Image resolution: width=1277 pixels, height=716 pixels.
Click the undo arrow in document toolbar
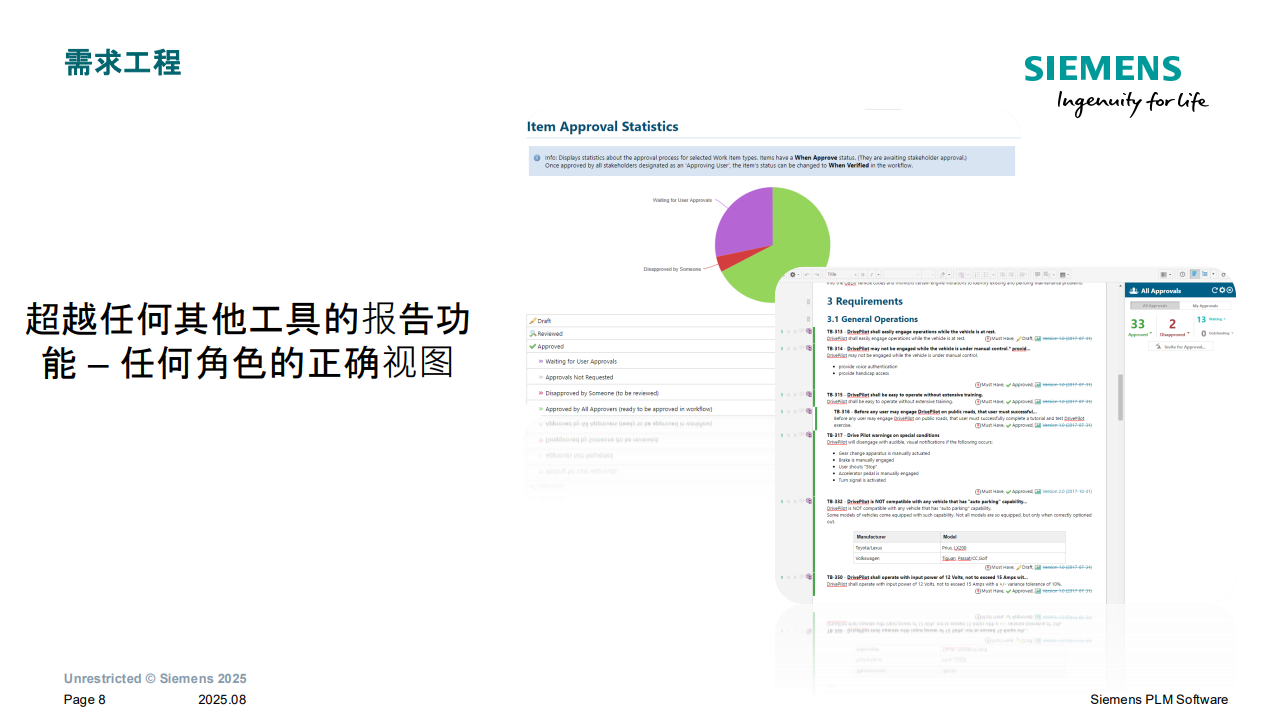pyautogui.click(x=807, y=274)
